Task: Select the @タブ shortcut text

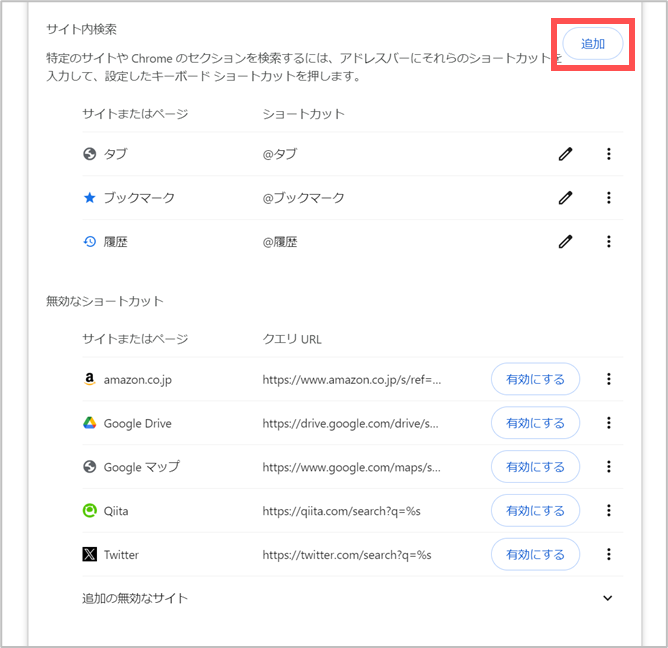Action: coord(279,154)
